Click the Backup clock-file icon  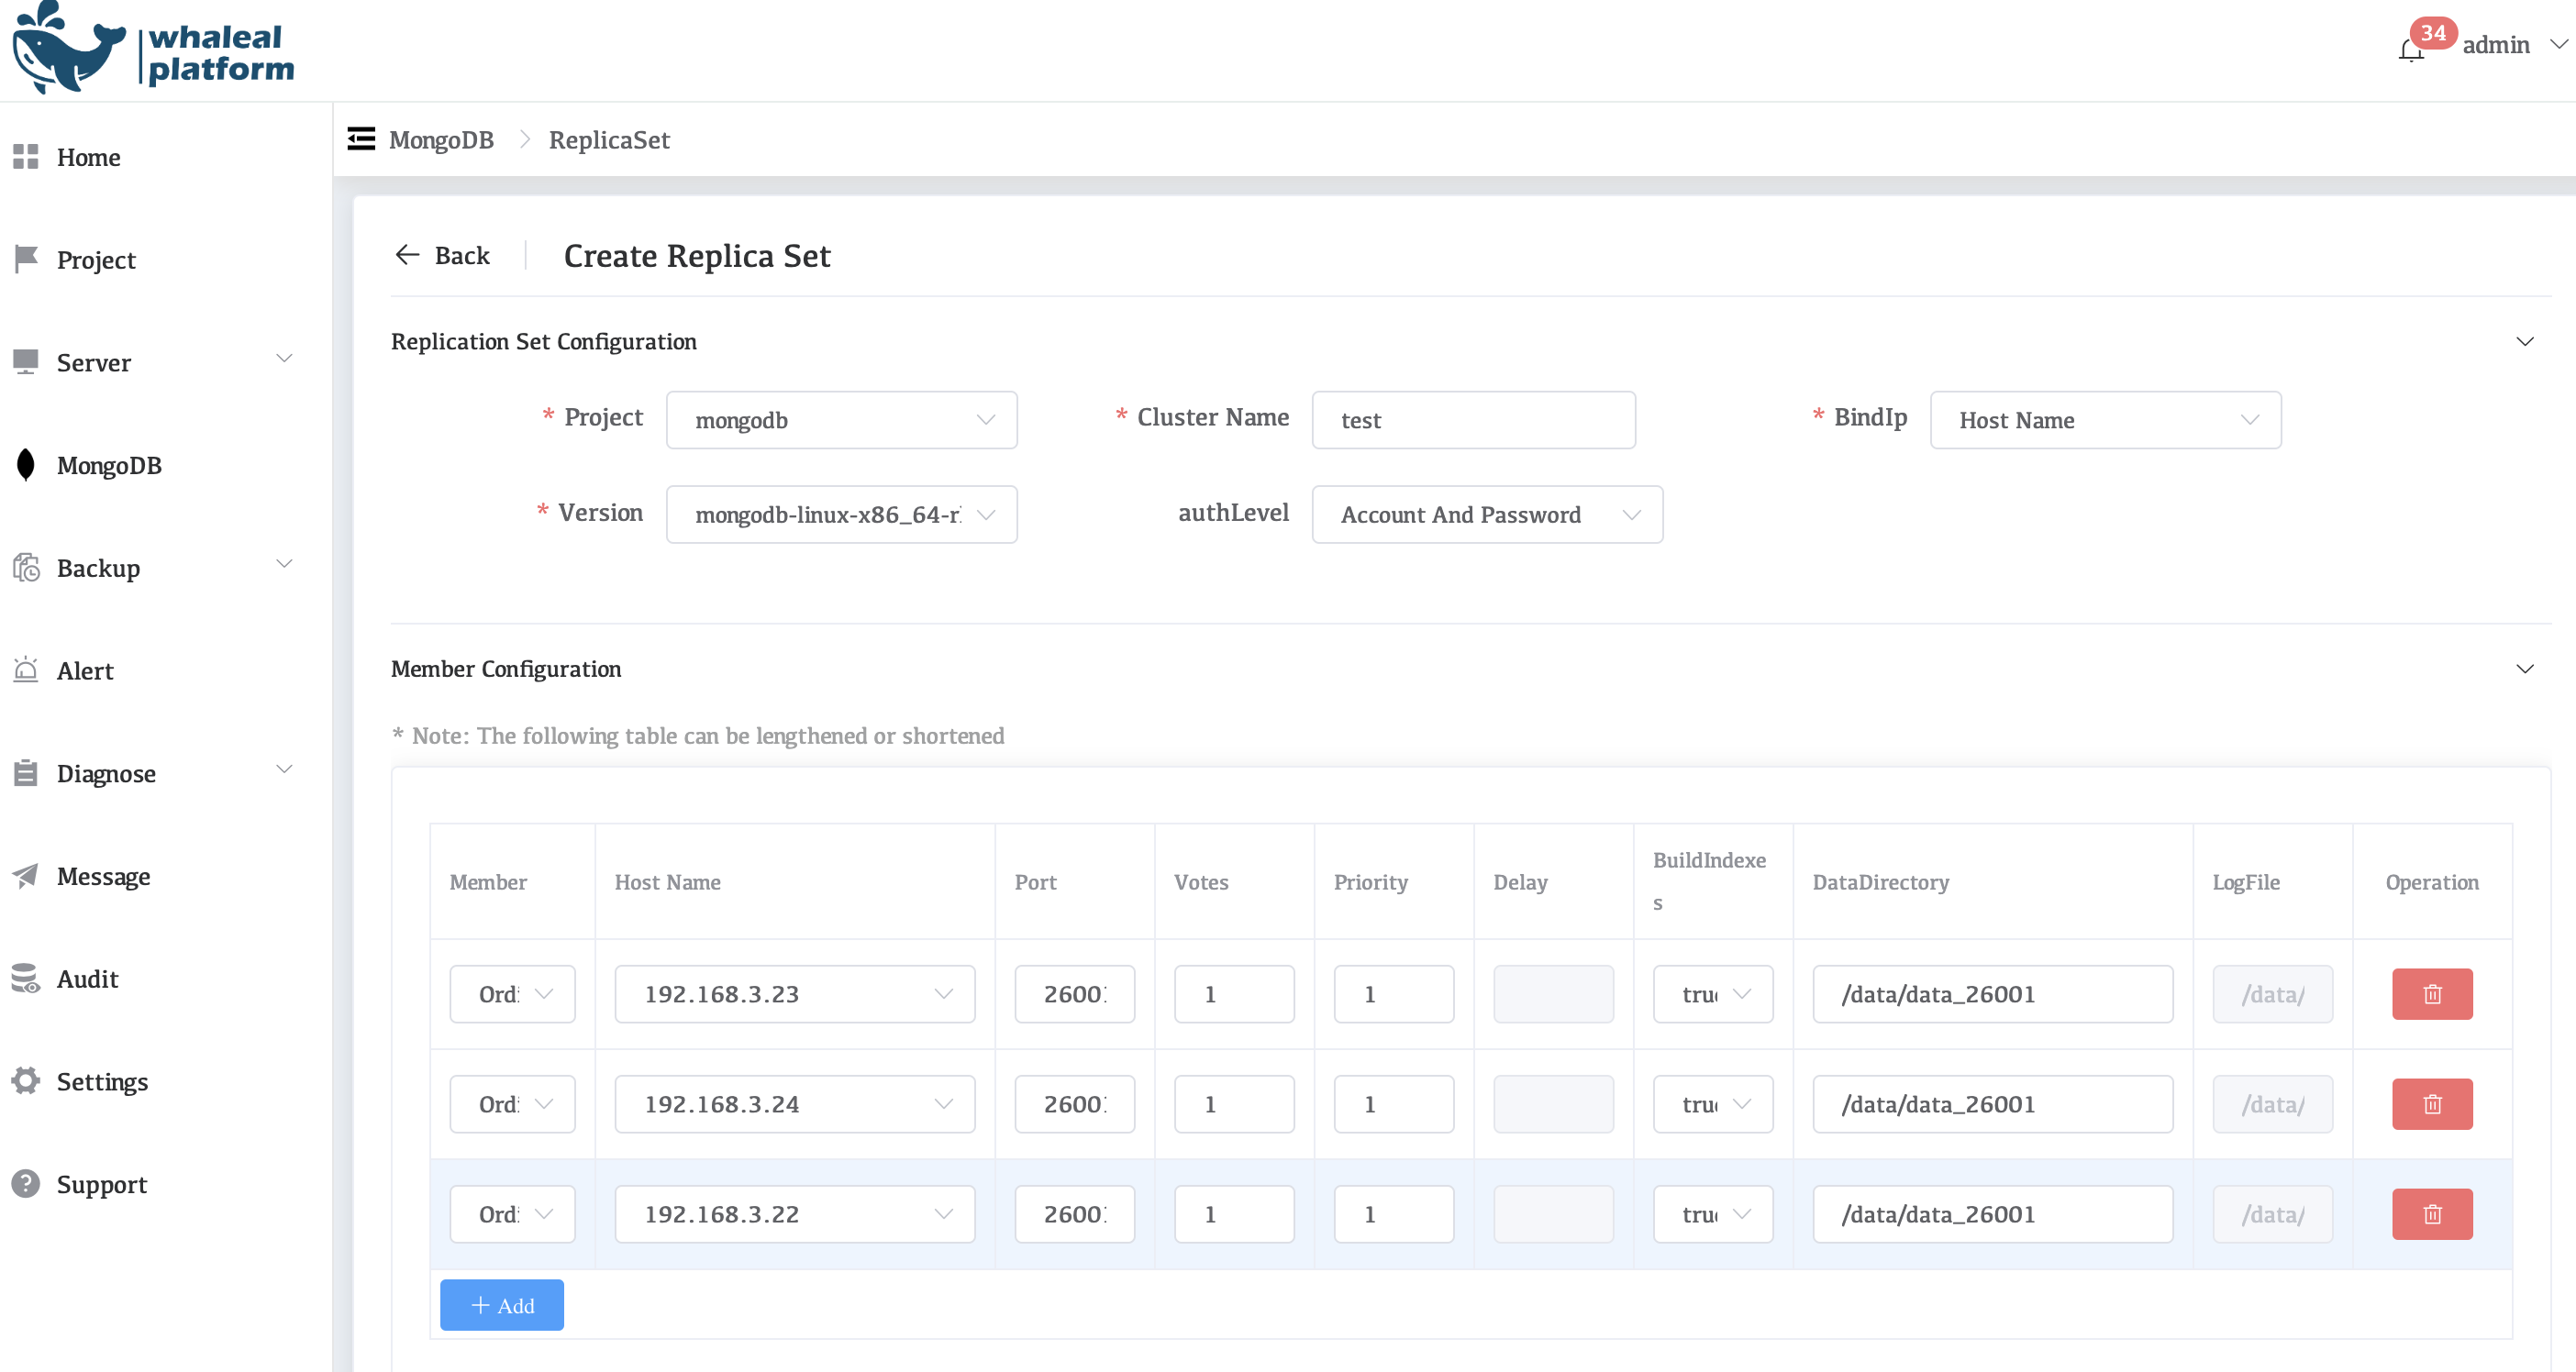tap(26, 567)
